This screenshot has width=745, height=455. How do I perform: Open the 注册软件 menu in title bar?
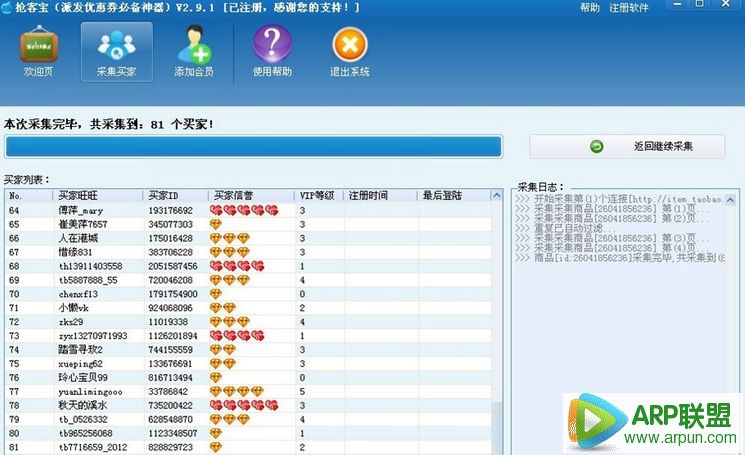pos(629,8)
